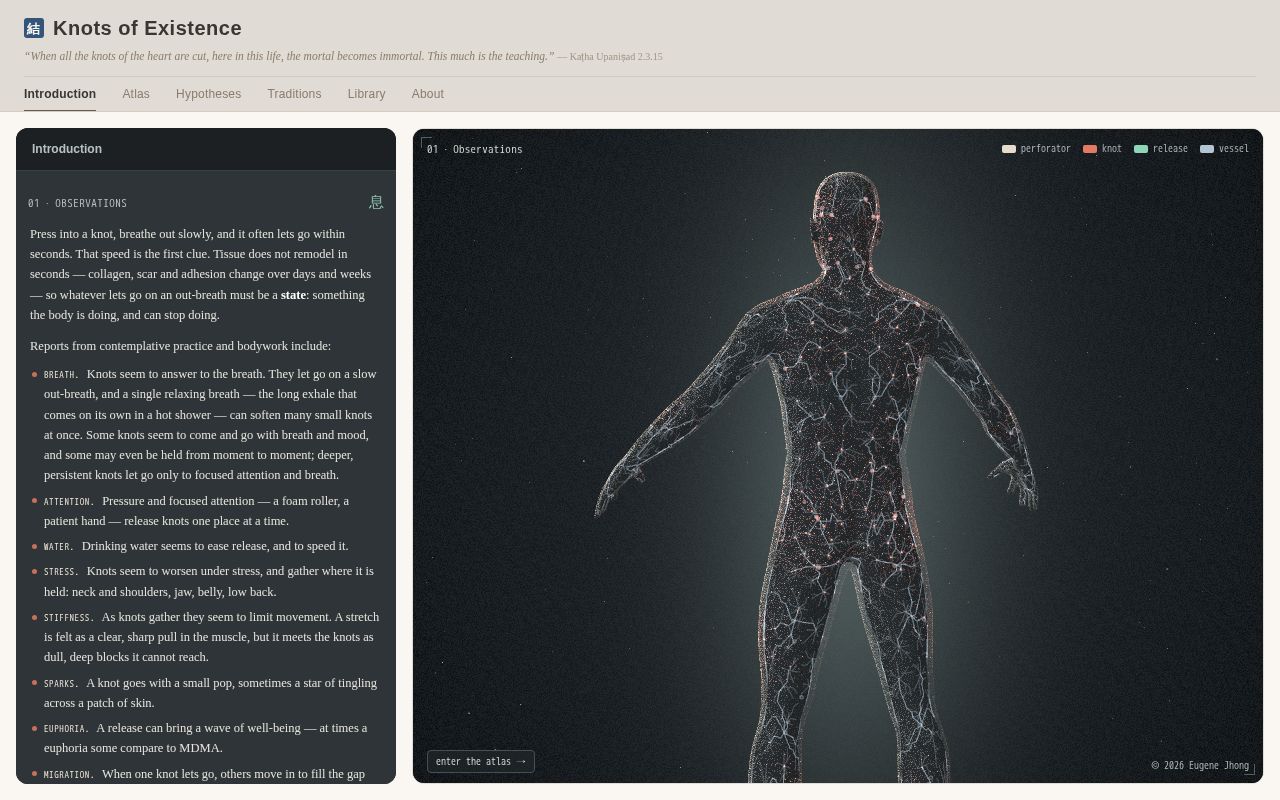Click the Upaniṣad quote in the header
This screenshot has height=800, width=1280.
[x=289, y=56]
